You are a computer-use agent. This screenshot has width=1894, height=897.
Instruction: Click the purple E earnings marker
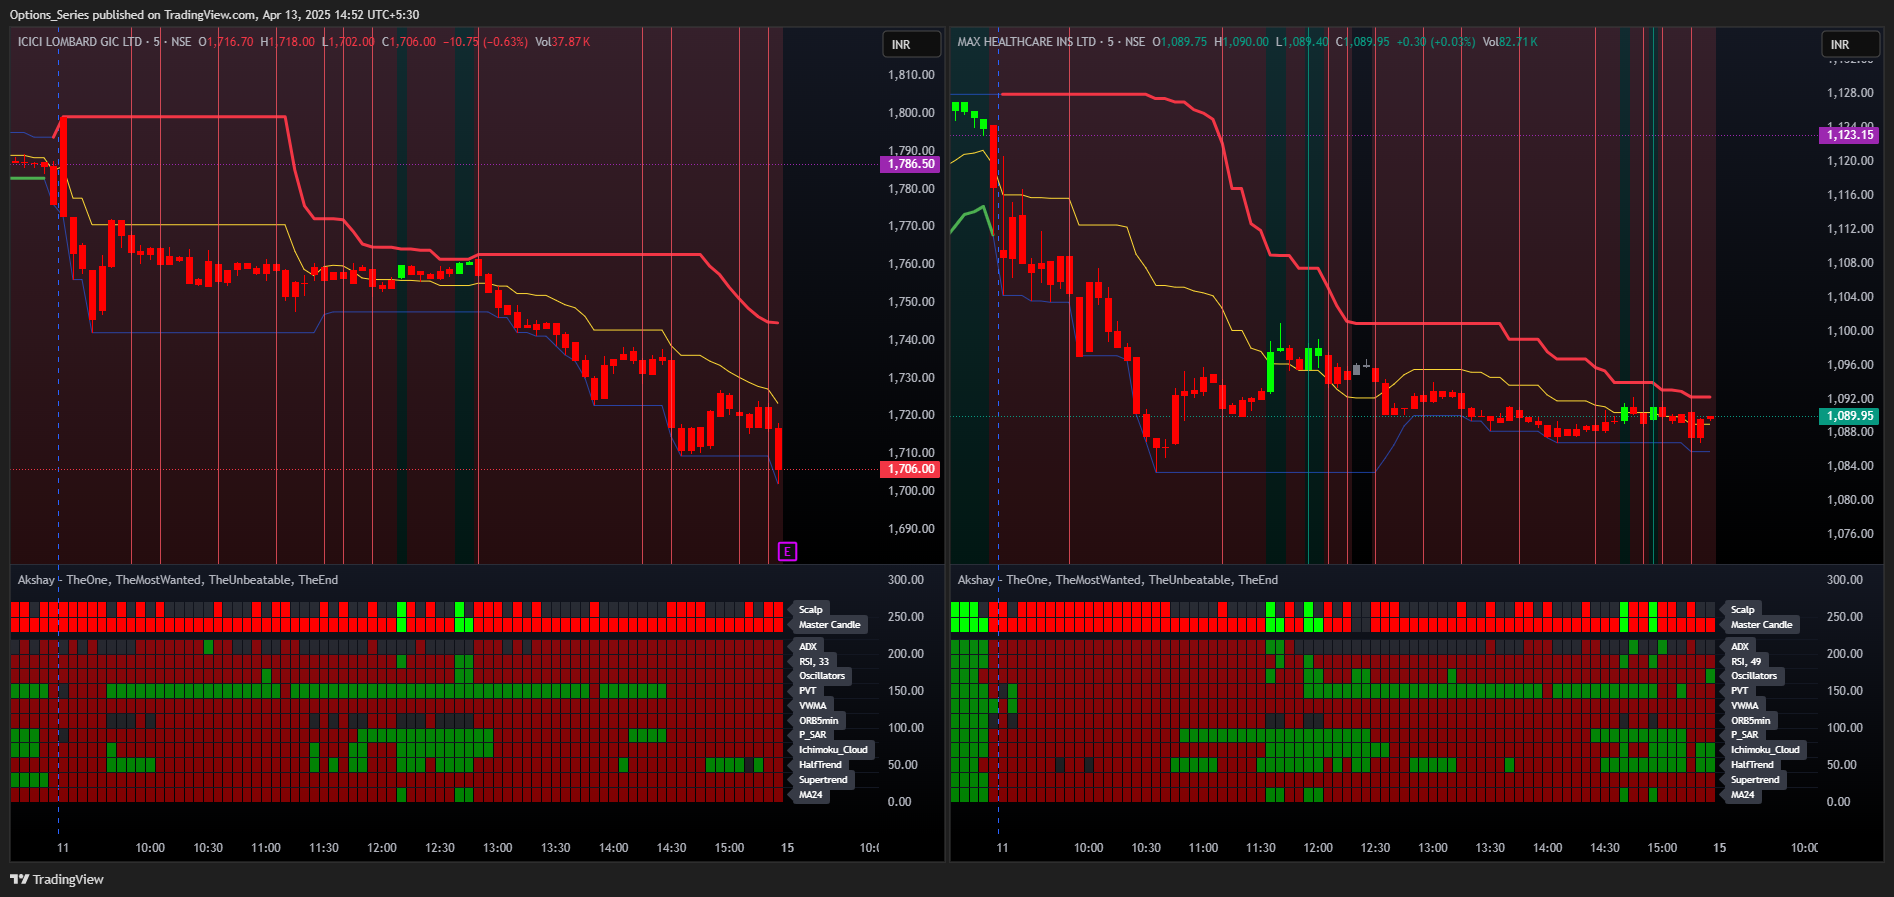(787, 552)
